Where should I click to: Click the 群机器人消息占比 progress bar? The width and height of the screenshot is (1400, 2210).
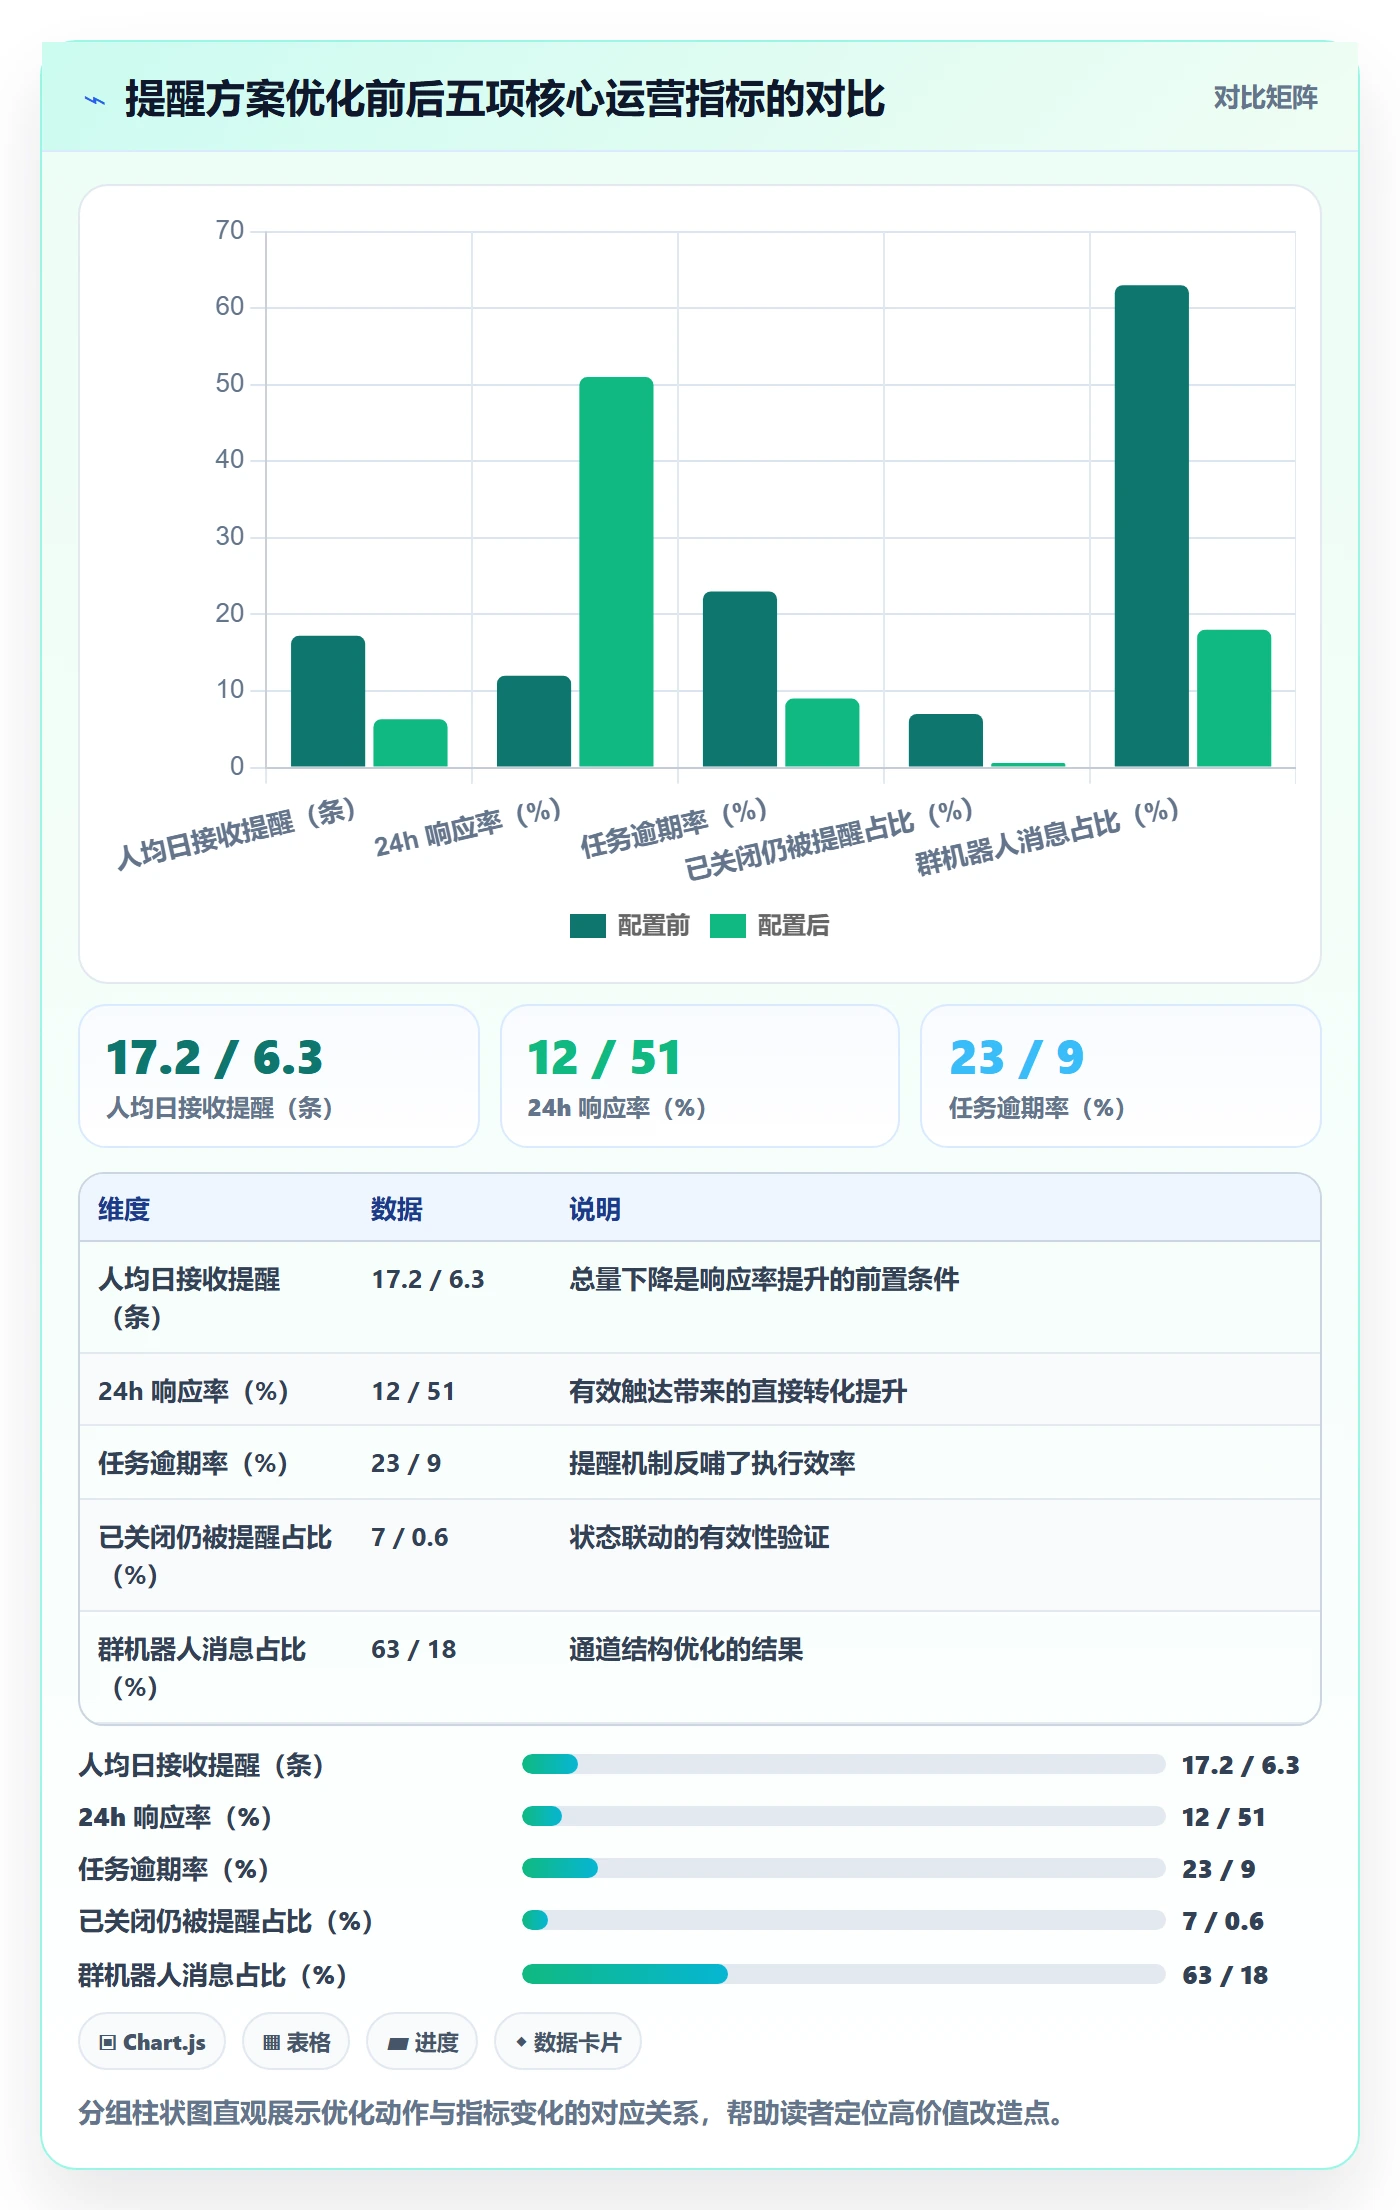843,1974
